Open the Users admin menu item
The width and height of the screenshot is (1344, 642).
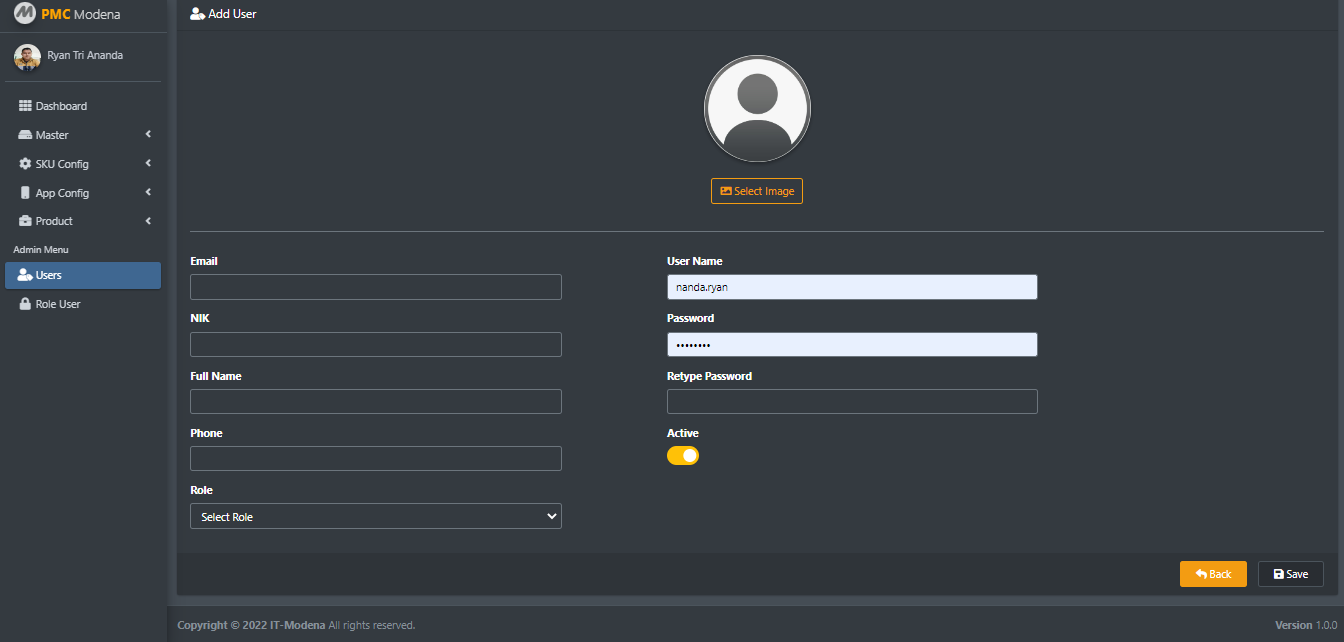82,275
